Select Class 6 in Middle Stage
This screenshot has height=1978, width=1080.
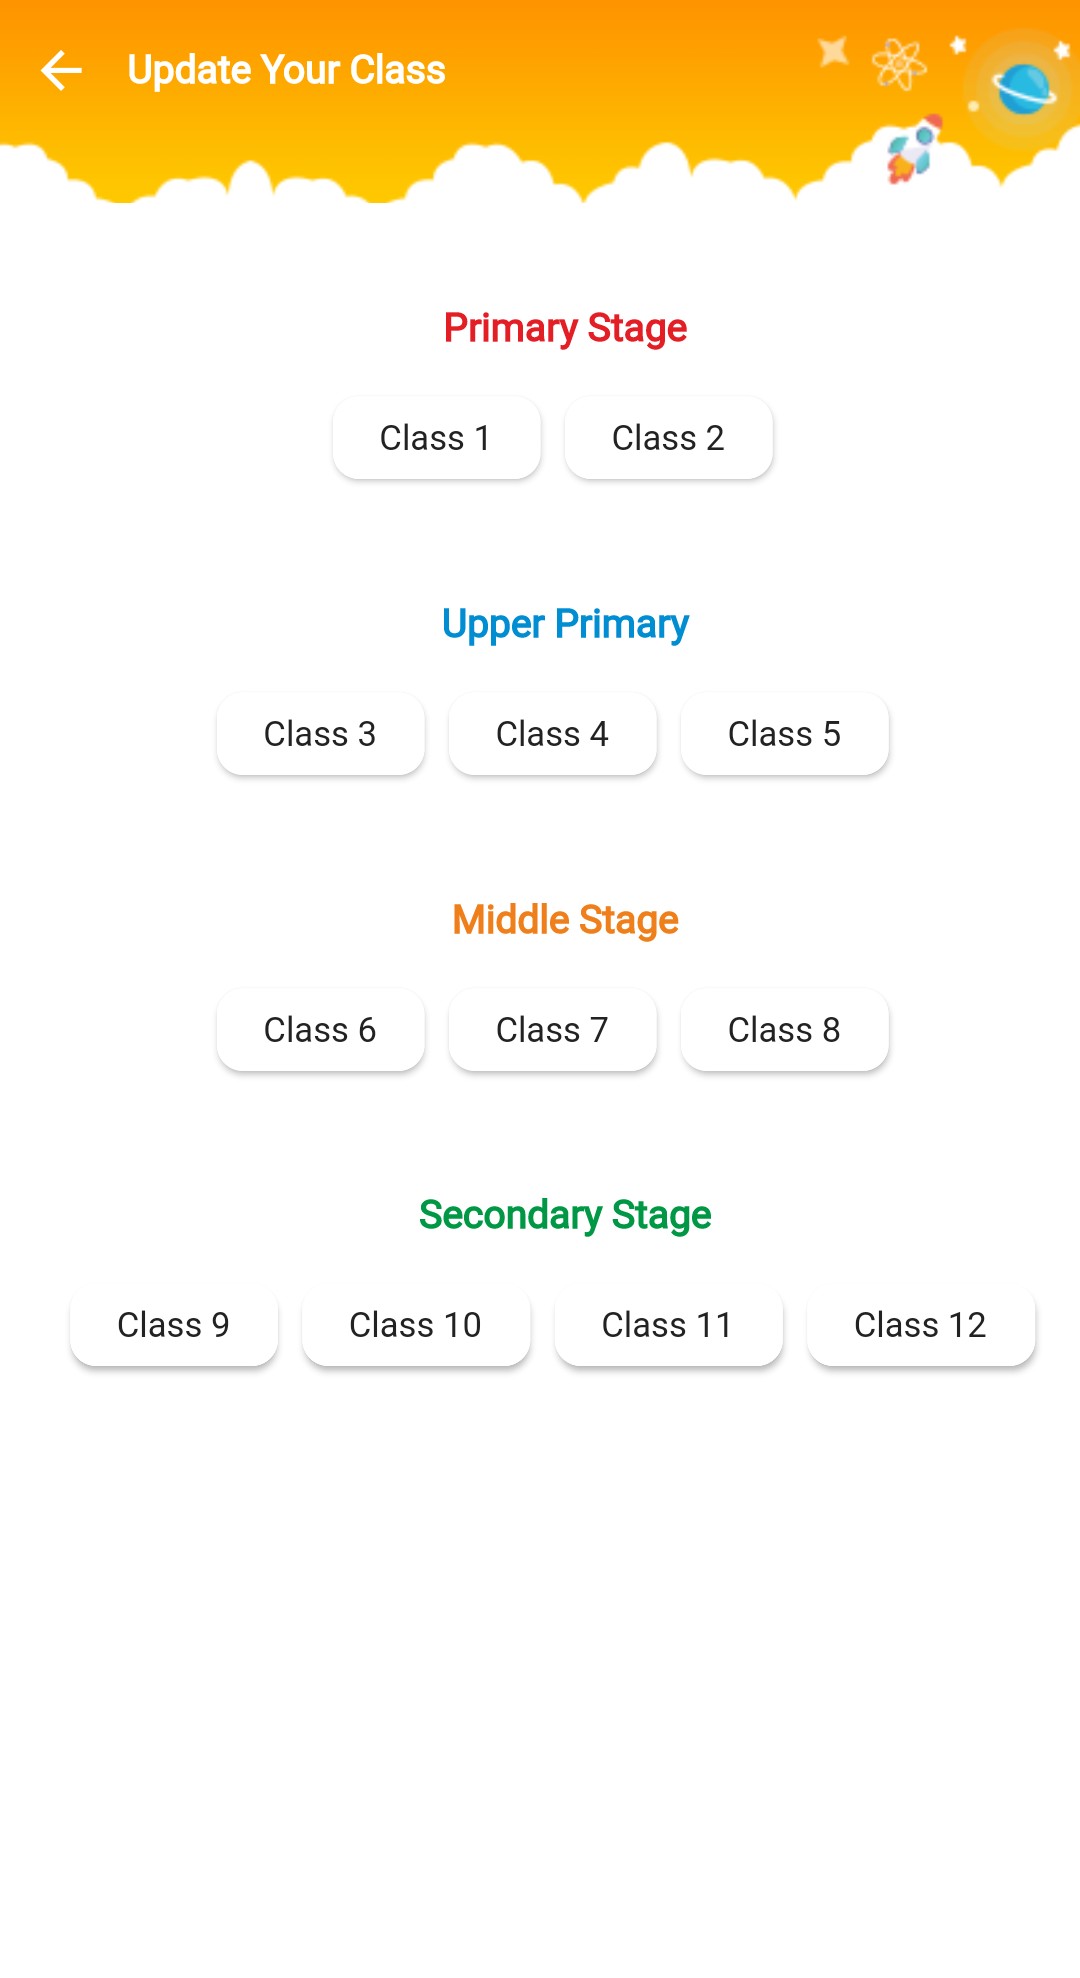[x=320, y=1030]
